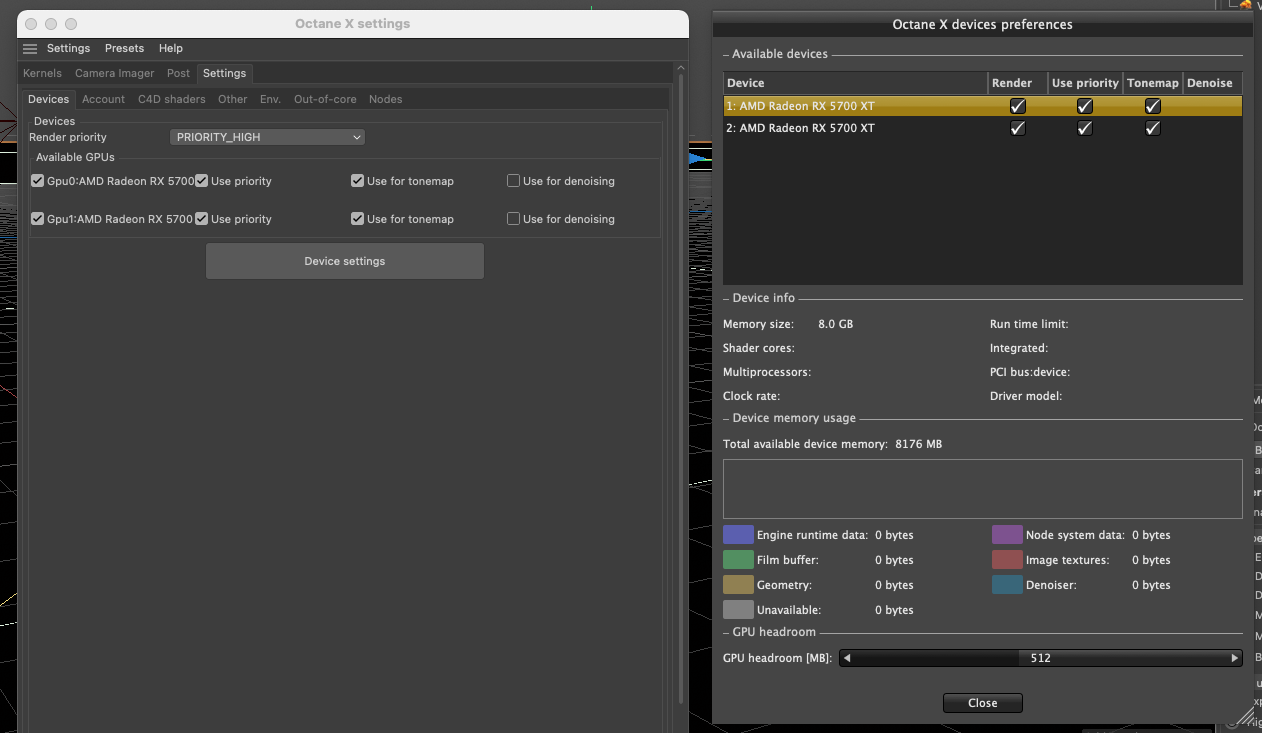Viewport: 1262px width, 733px height.
Task: Open the Help menu
Action: 171,48
